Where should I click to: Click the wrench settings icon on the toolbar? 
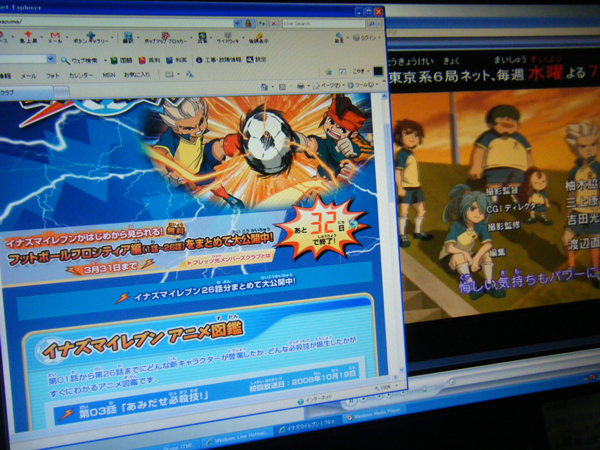point(339,38)
